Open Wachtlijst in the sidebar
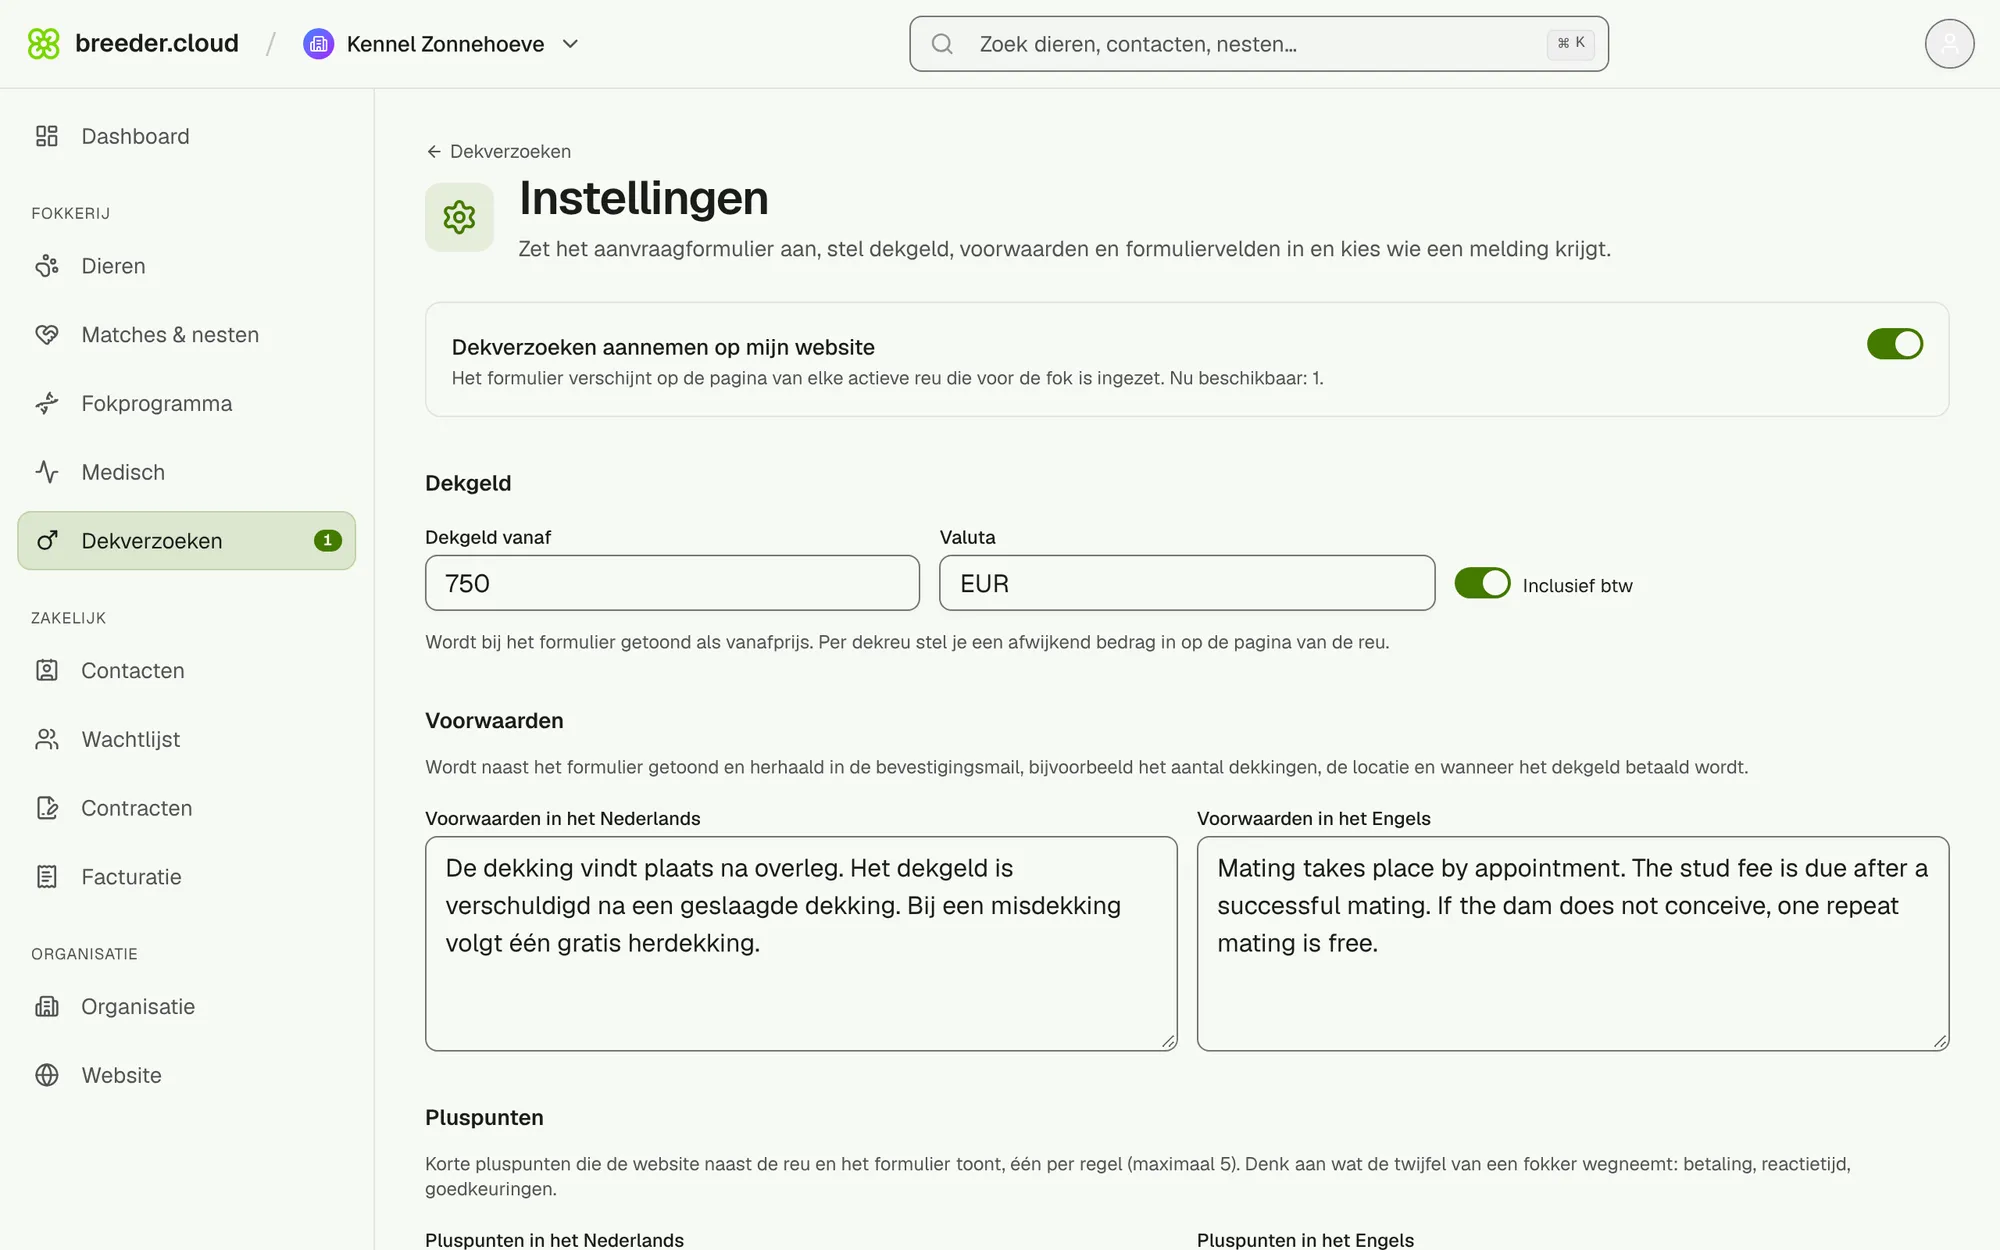 187,740
